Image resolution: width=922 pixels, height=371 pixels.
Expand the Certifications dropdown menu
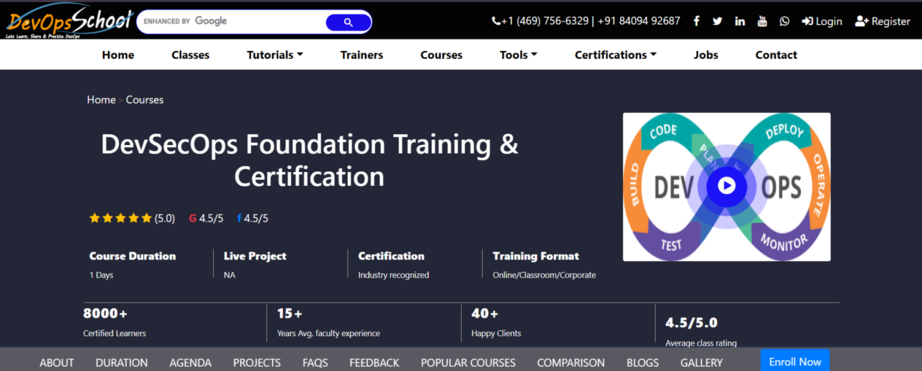click(615, 55)
